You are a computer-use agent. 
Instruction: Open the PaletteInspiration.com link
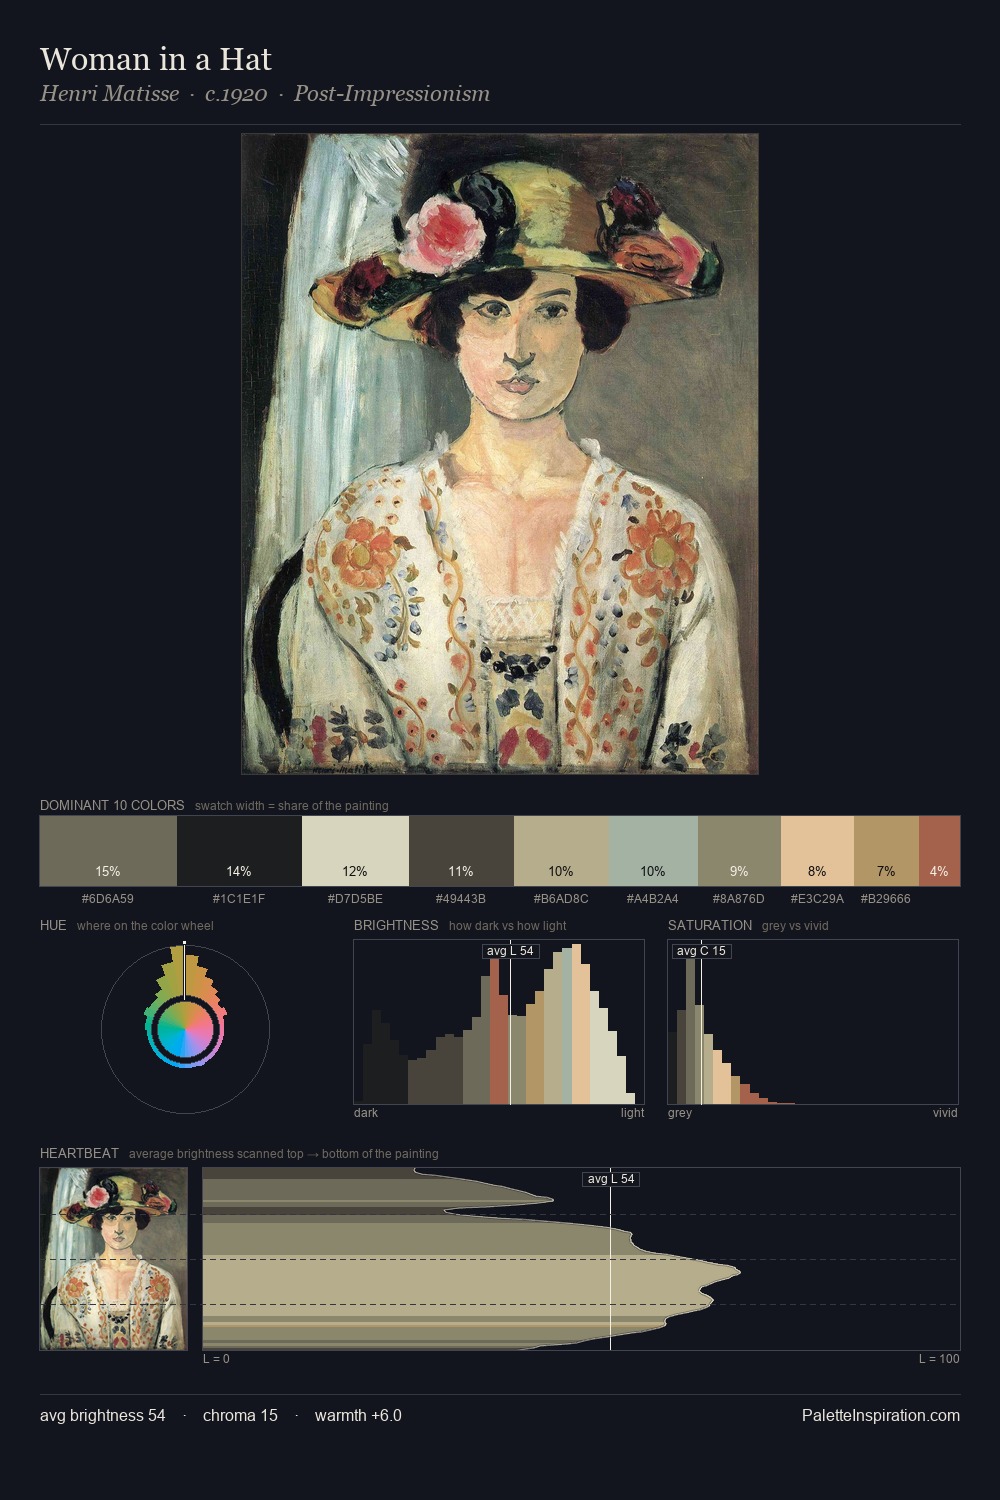pos(881,1415)
